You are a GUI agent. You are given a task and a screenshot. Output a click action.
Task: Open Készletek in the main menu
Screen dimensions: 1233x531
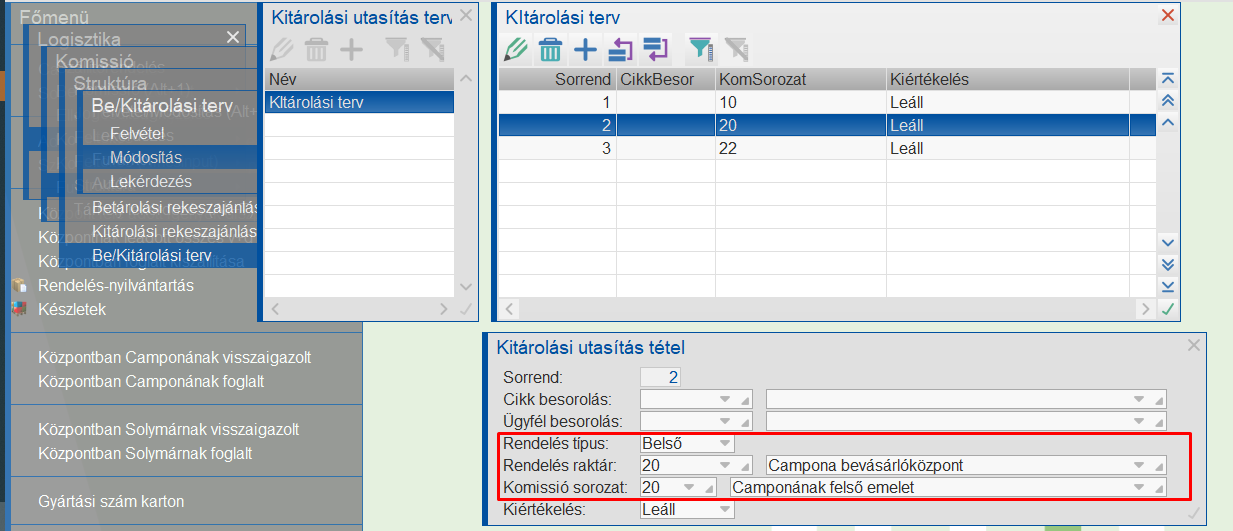click(72, 309)
